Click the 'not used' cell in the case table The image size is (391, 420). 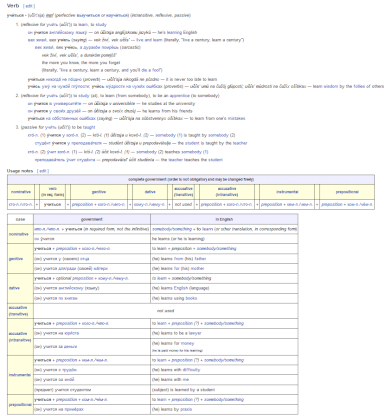pyautogui.click(x=165, y=311)
